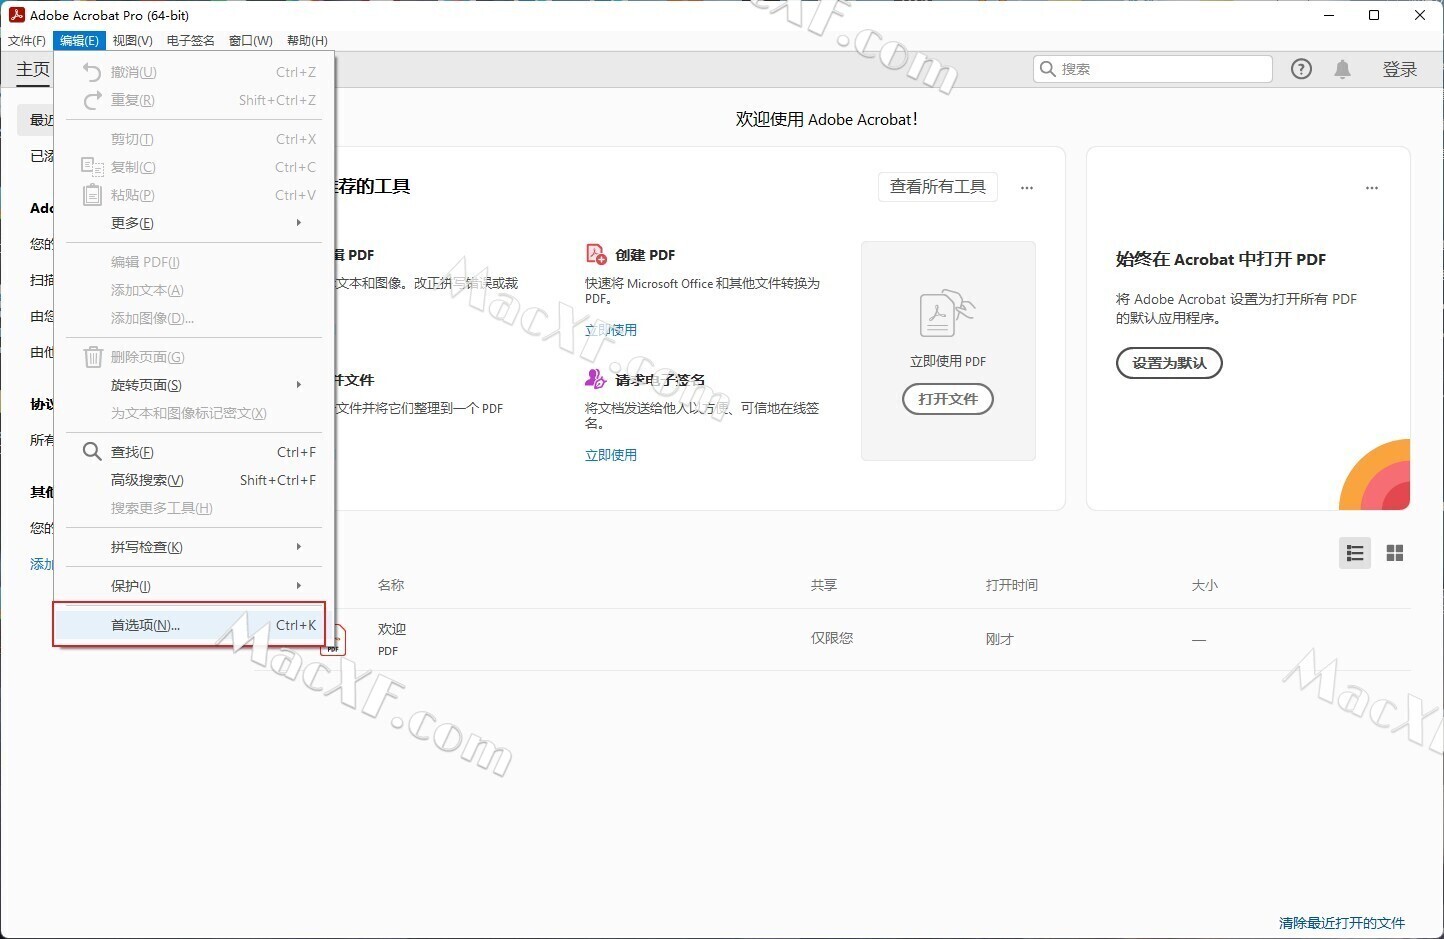
Task: Click 立即使用 link under 请求电子签名
Action: point(611,455)
